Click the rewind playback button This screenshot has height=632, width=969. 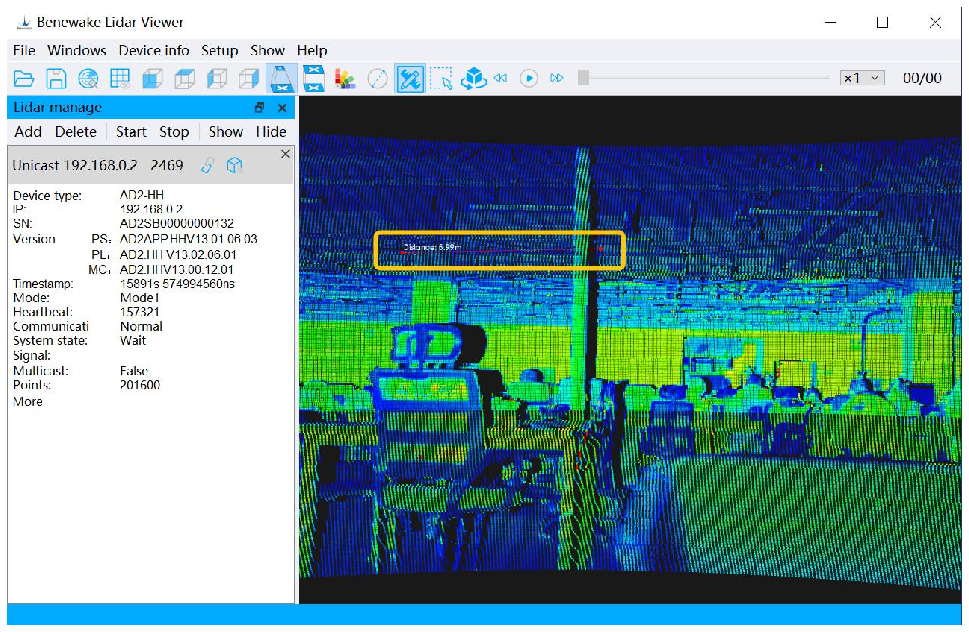pos(500,78)
